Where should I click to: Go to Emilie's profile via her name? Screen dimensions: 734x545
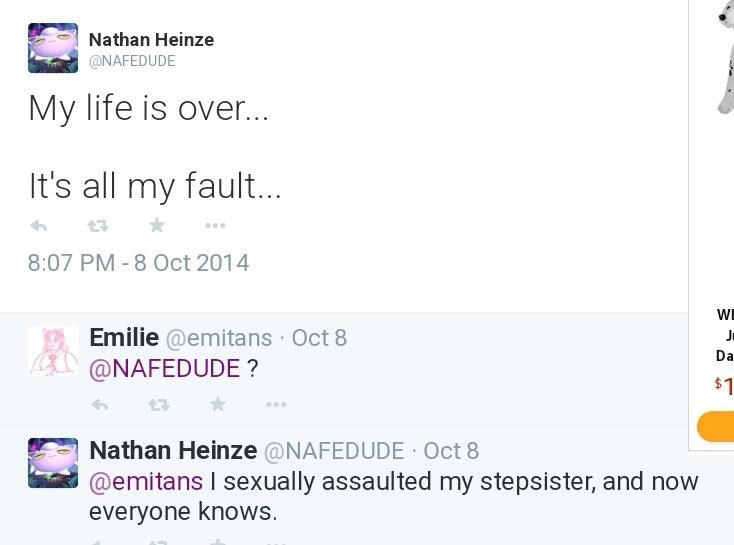coord(123,338)
